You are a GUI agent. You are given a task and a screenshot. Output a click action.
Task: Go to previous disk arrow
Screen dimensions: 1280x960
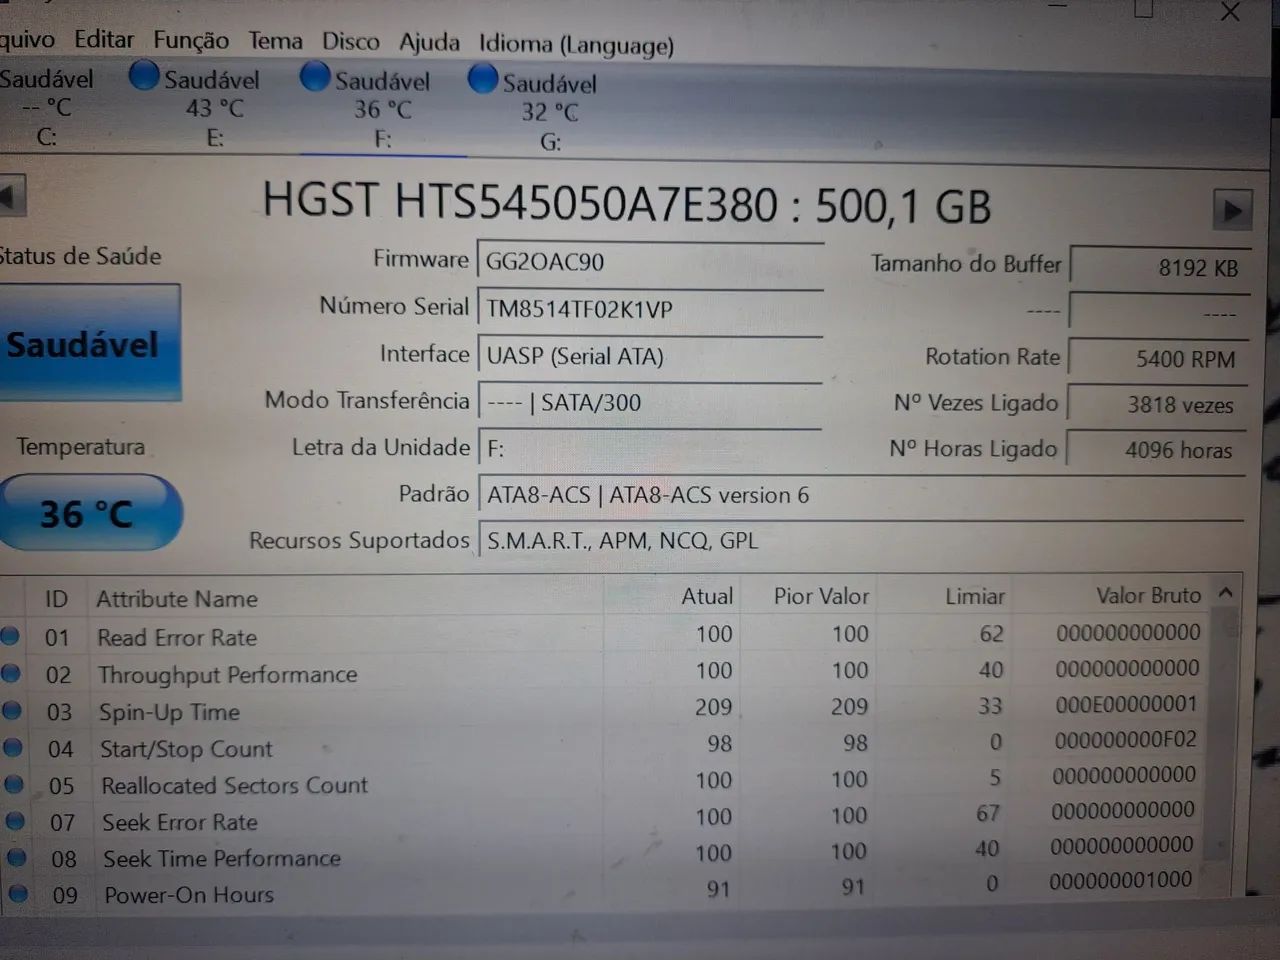pos(11,195)
